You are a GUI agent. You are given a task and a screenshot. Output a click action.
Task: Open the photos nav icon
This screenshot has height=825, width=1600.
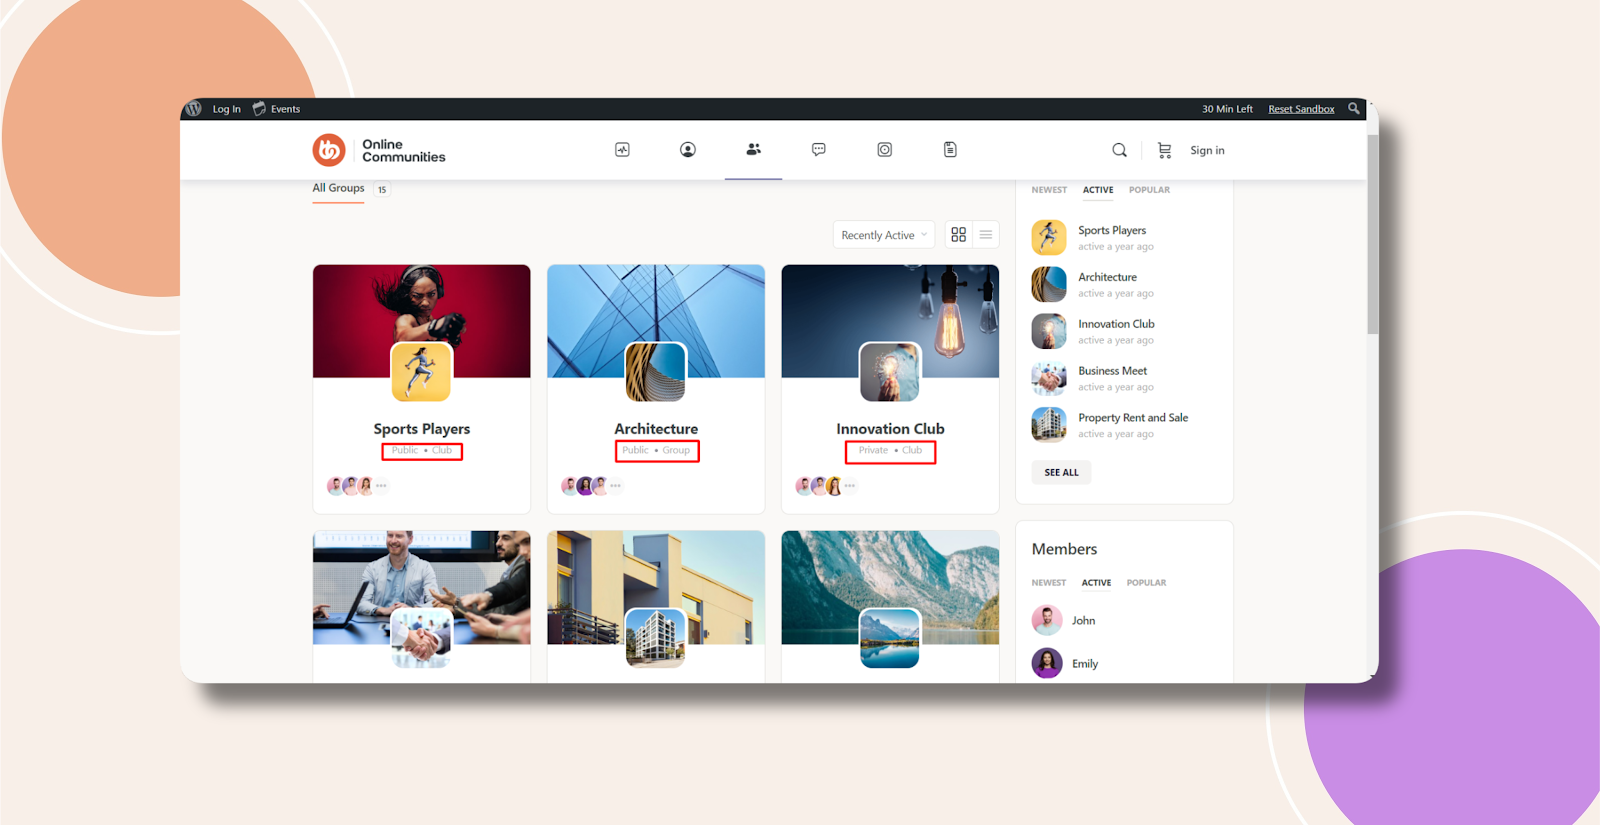[885, 150]
